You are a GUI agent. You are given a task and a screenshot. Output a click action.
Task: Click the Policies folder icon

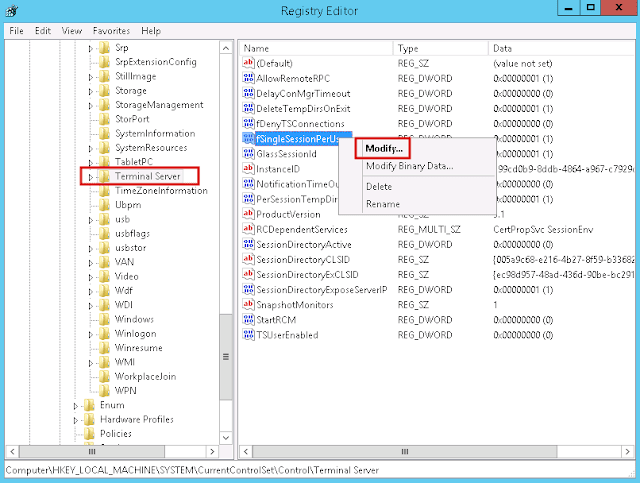(89, 434)
